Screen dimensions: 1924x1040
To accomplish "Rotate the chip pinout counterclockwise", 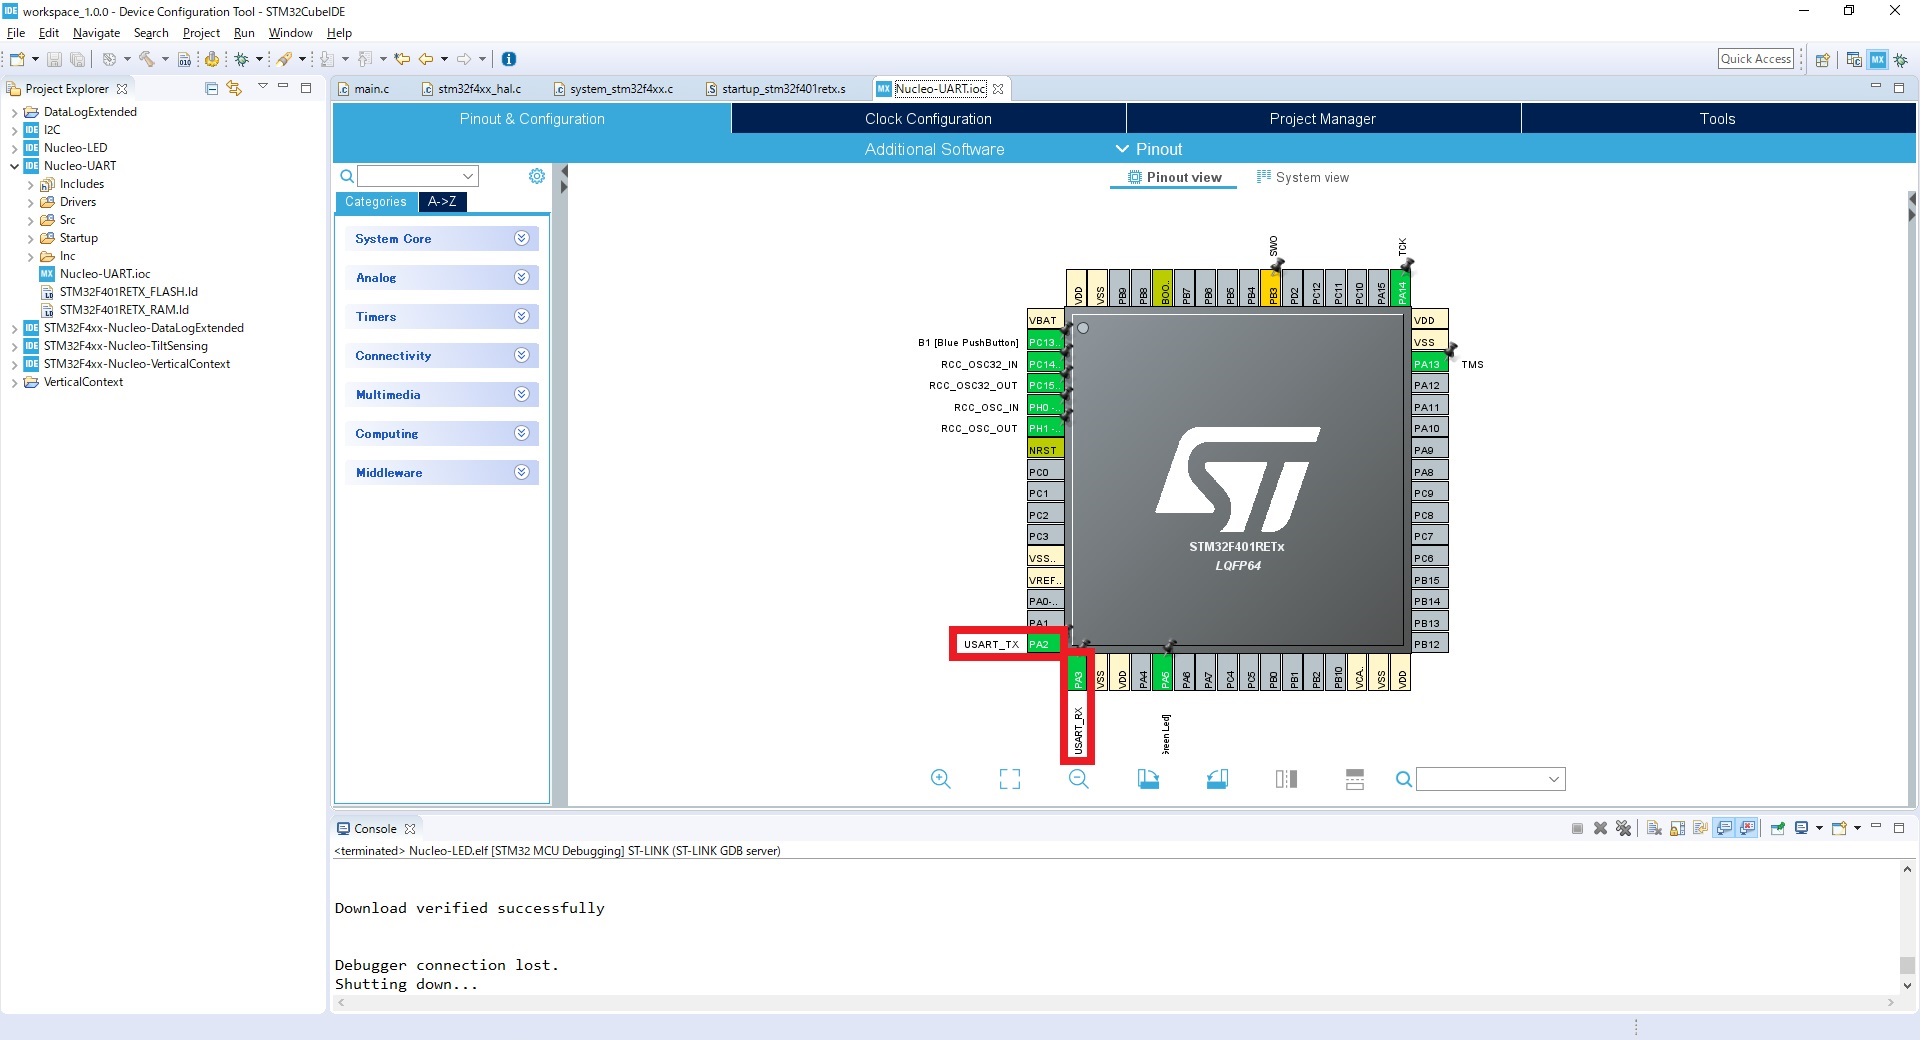I will 1216,779.
